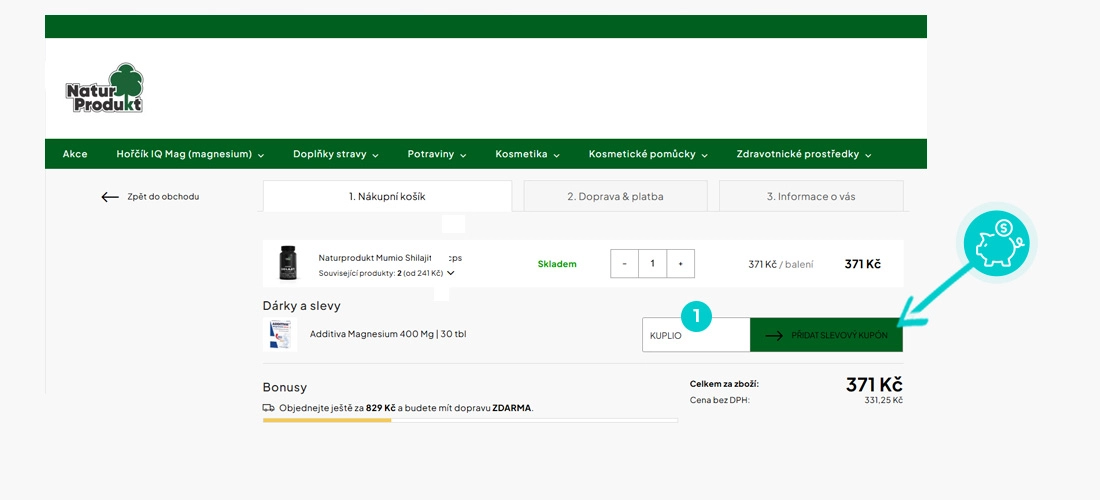The image size is (1100, 500).
Task: Switch to 2. Doprava & platba tab
Action: 615,196
